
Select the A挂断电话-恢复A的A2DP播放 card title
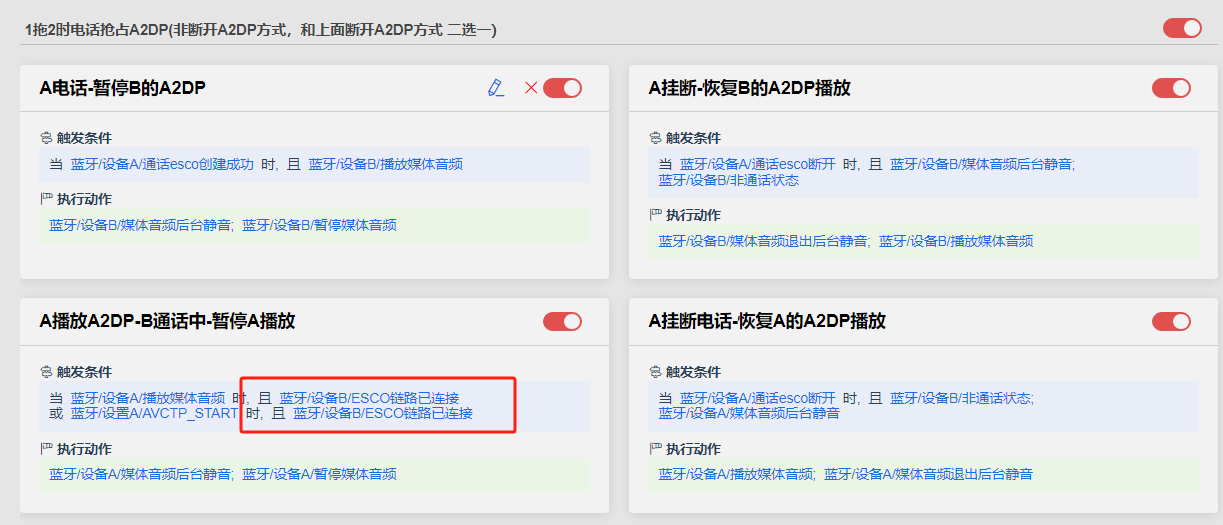pyautogui.click(x=767, y=321)
